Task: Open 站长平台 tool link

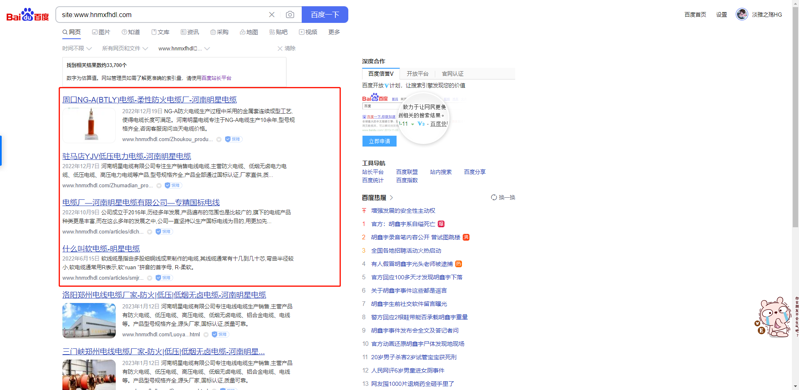Action: coord(373,172)
